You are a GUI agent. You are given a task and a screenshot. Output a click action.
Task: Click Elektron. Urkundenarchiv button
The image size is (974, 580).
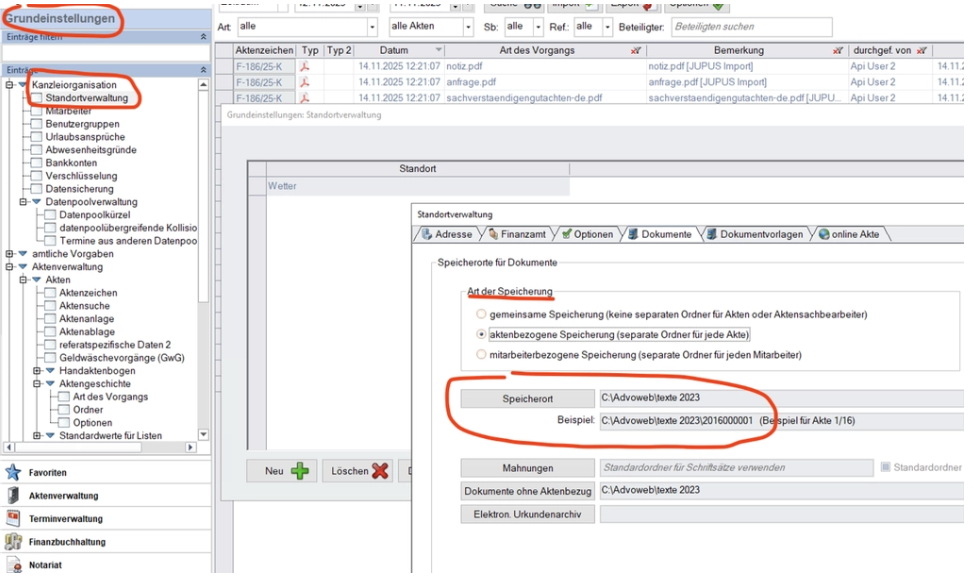click(x=527, y=514)
